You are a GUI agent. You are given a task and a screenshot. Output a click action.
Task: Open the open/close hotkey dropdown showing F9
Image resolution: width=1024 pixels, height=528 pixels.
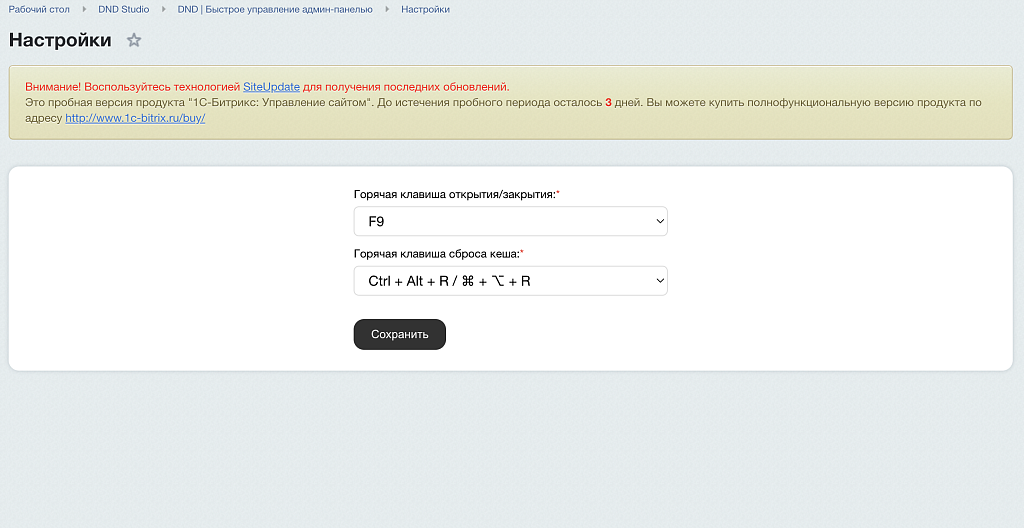tap(510, 221)
